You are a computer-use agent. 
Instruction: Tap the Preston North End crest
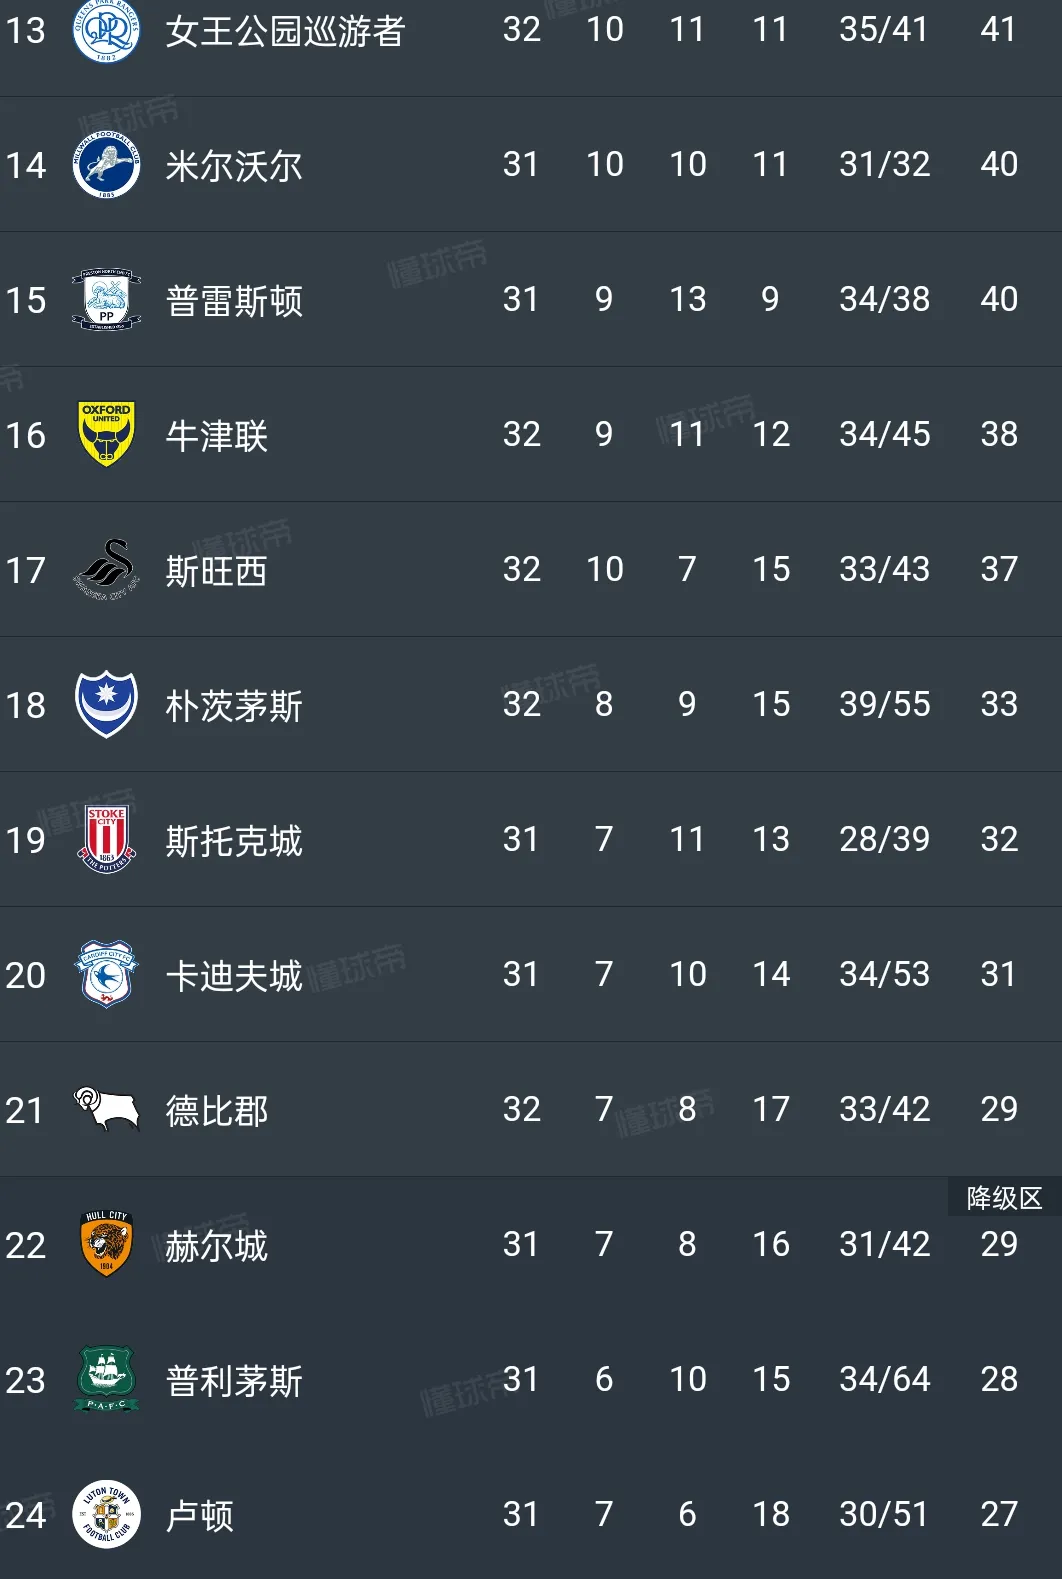click(x=106, y=300)
